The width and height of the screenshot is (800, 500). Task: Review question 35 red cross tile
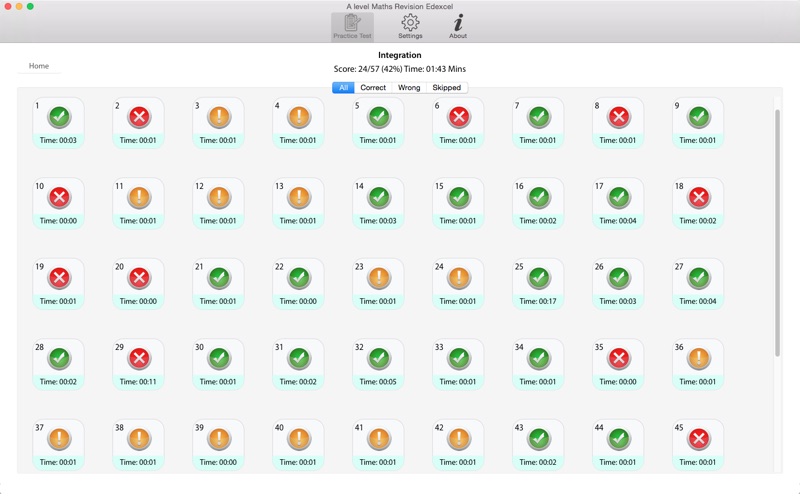click(618, 365)
